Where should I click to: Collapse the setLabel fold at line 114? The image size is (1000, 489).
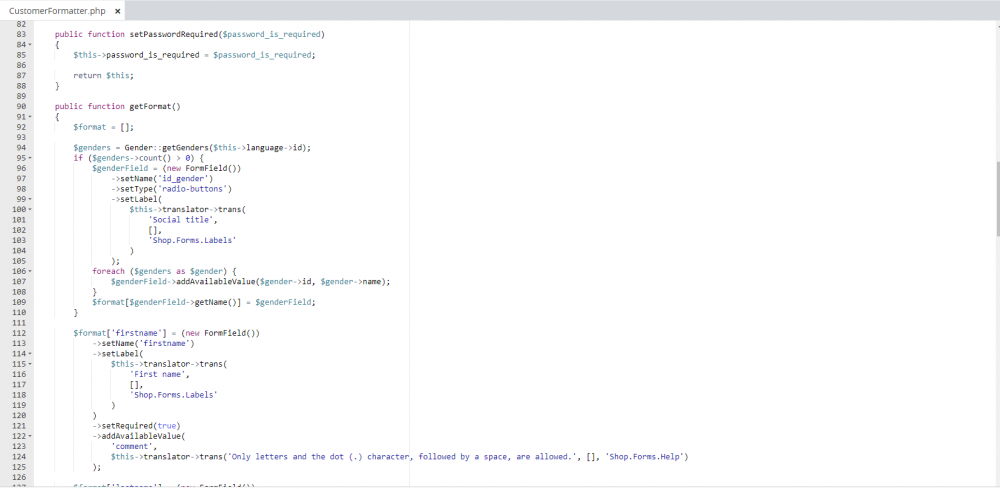(x=30, y=354)
